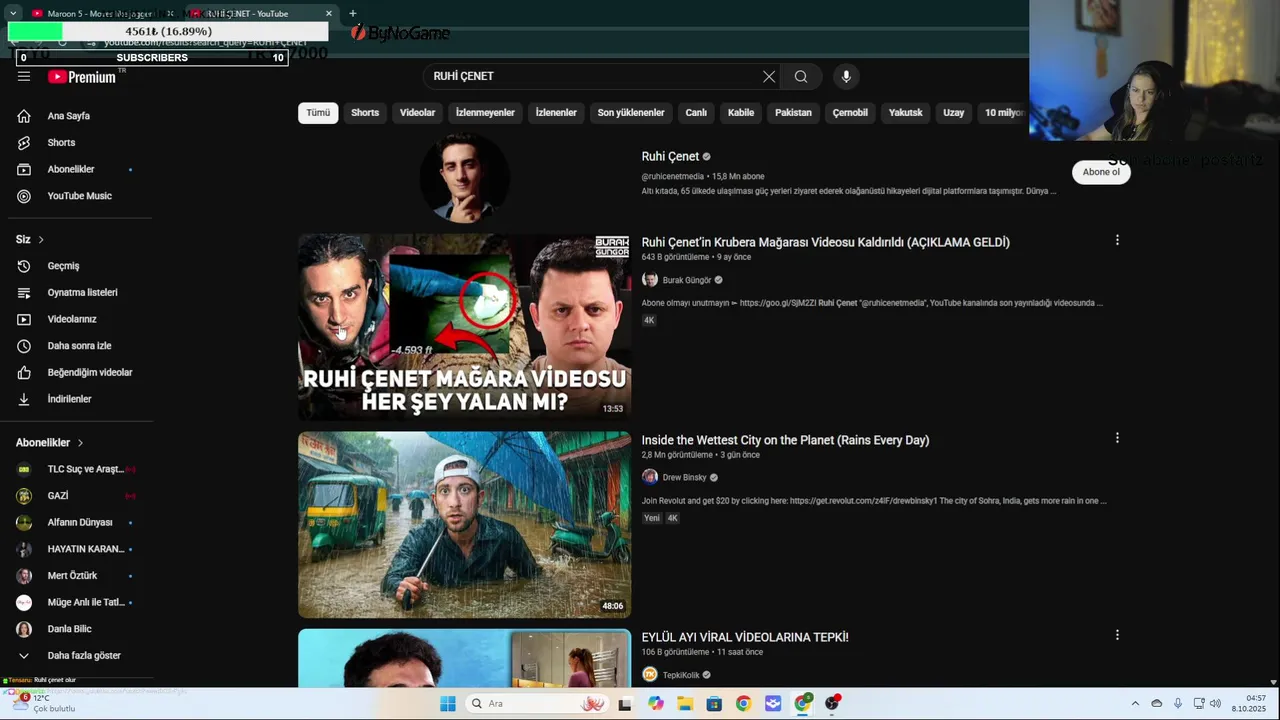
Task: Select the Çernobil filter chip
Action: (850, 113)
